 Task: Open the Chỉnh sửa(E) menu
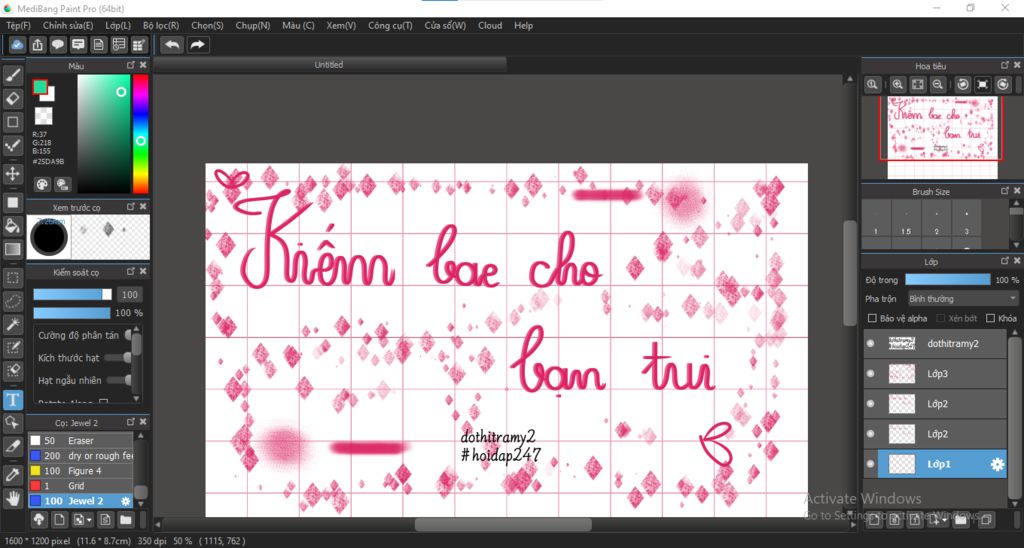pos(68,25)
